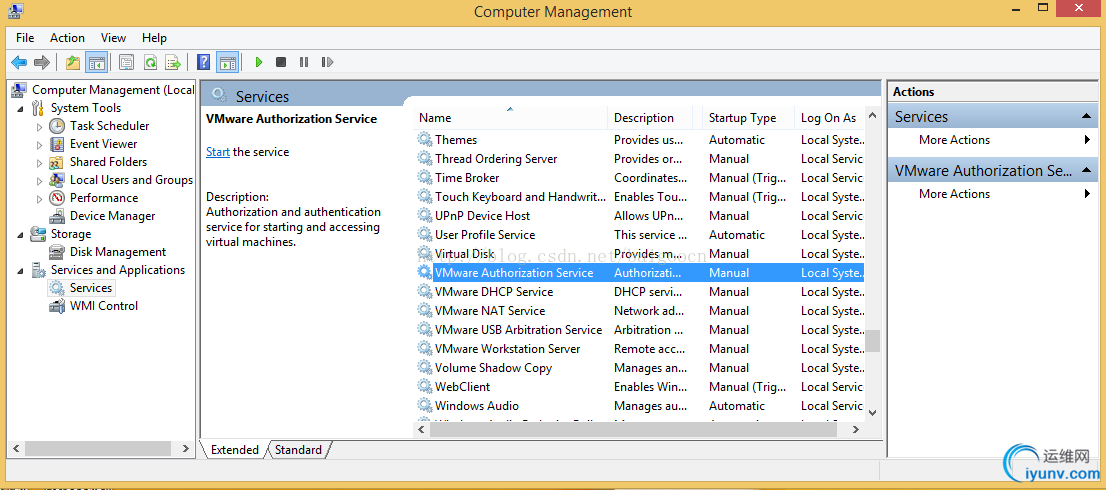Open Help with the question mark icon

[x=204, y=62]
